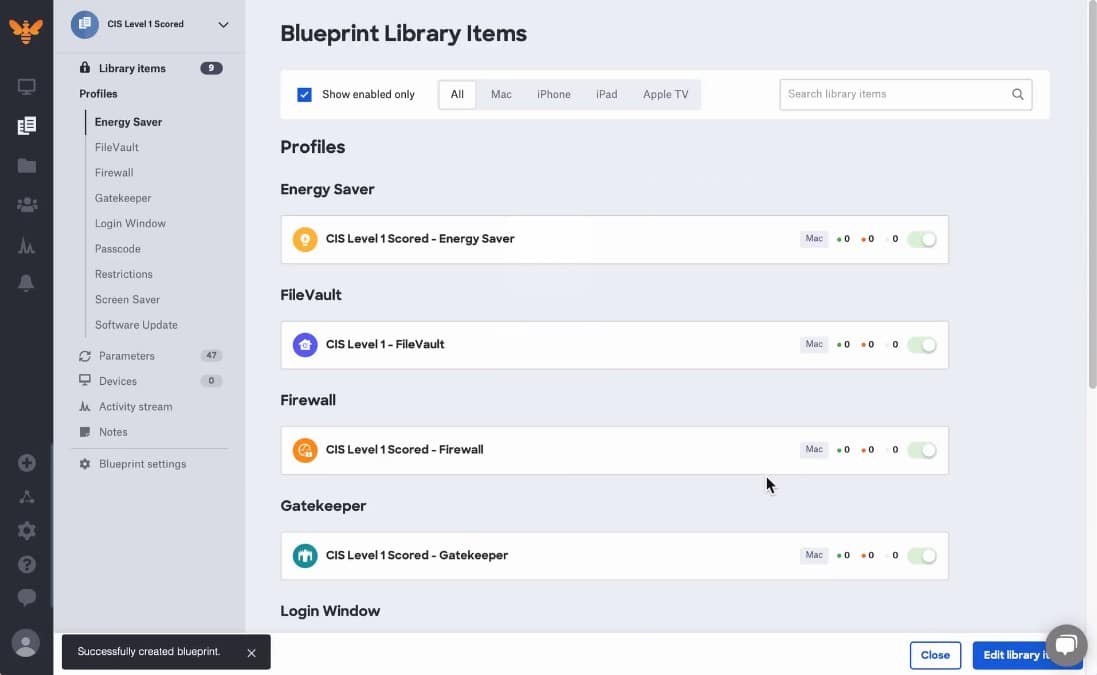Open Blueprints from the dark sidebar icon
This screenshot has height=675, width=1097.
point(27,126)
